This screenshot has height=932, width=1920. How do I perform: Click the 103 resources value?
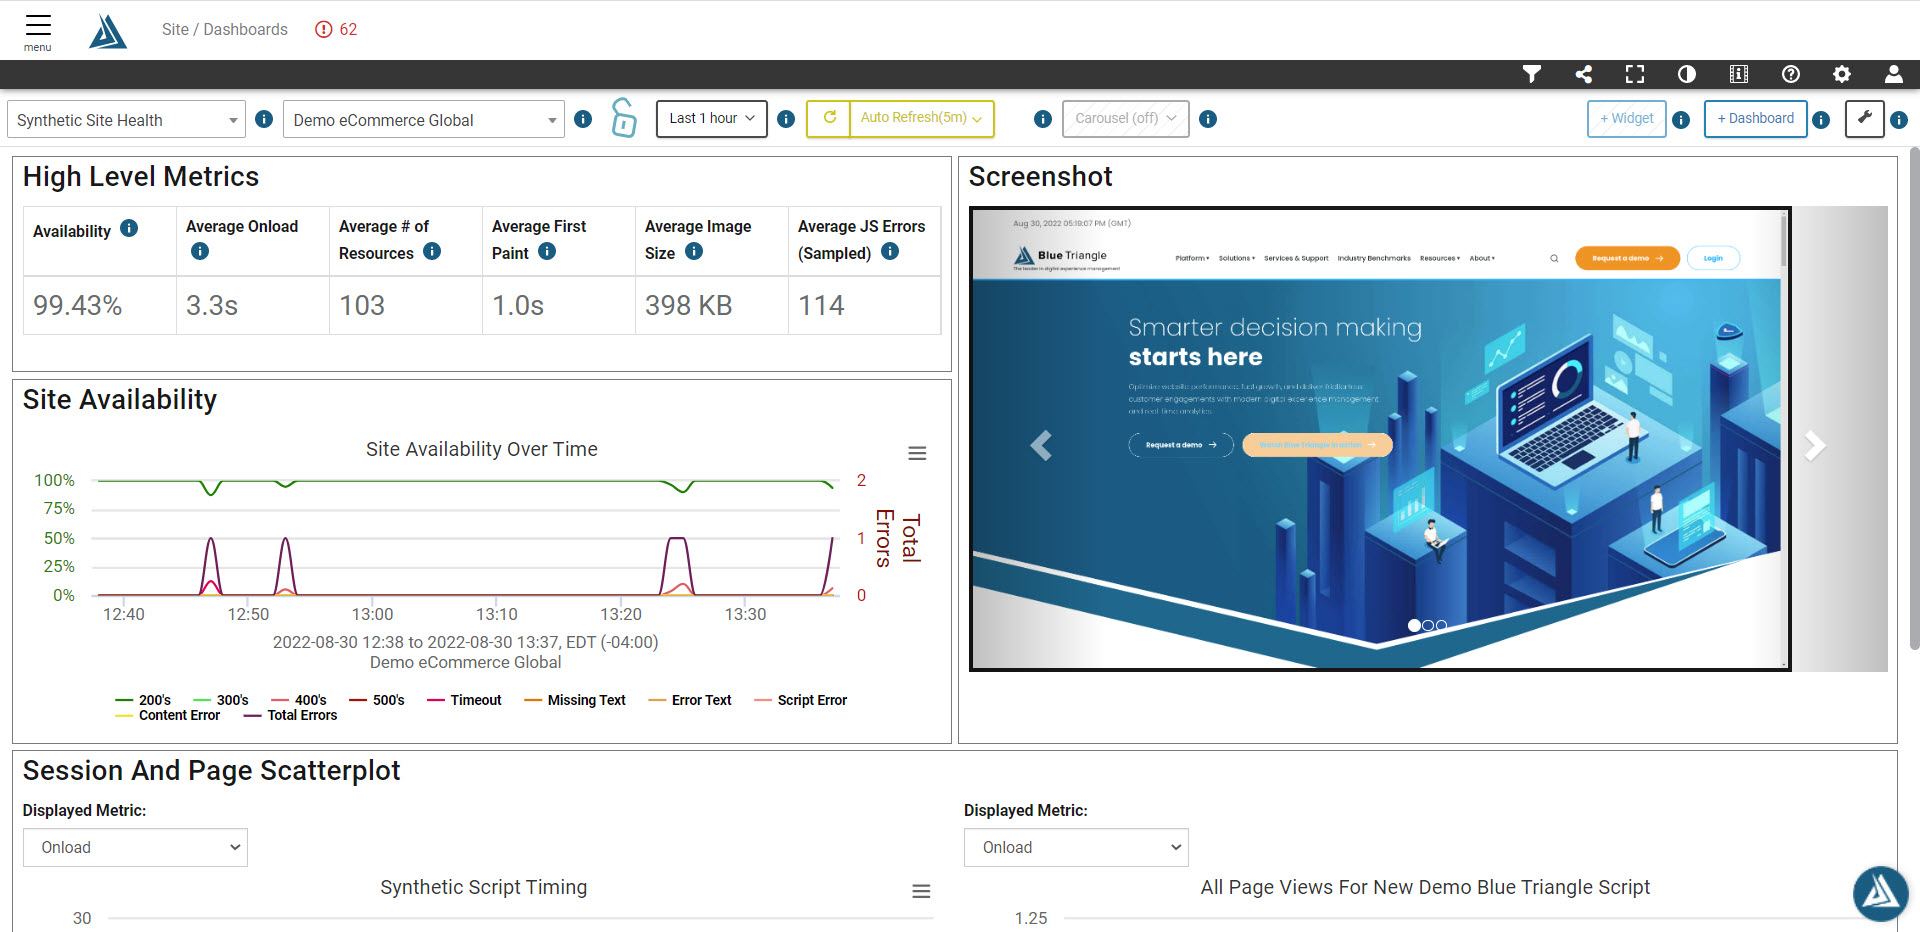(x=362, y=305)
